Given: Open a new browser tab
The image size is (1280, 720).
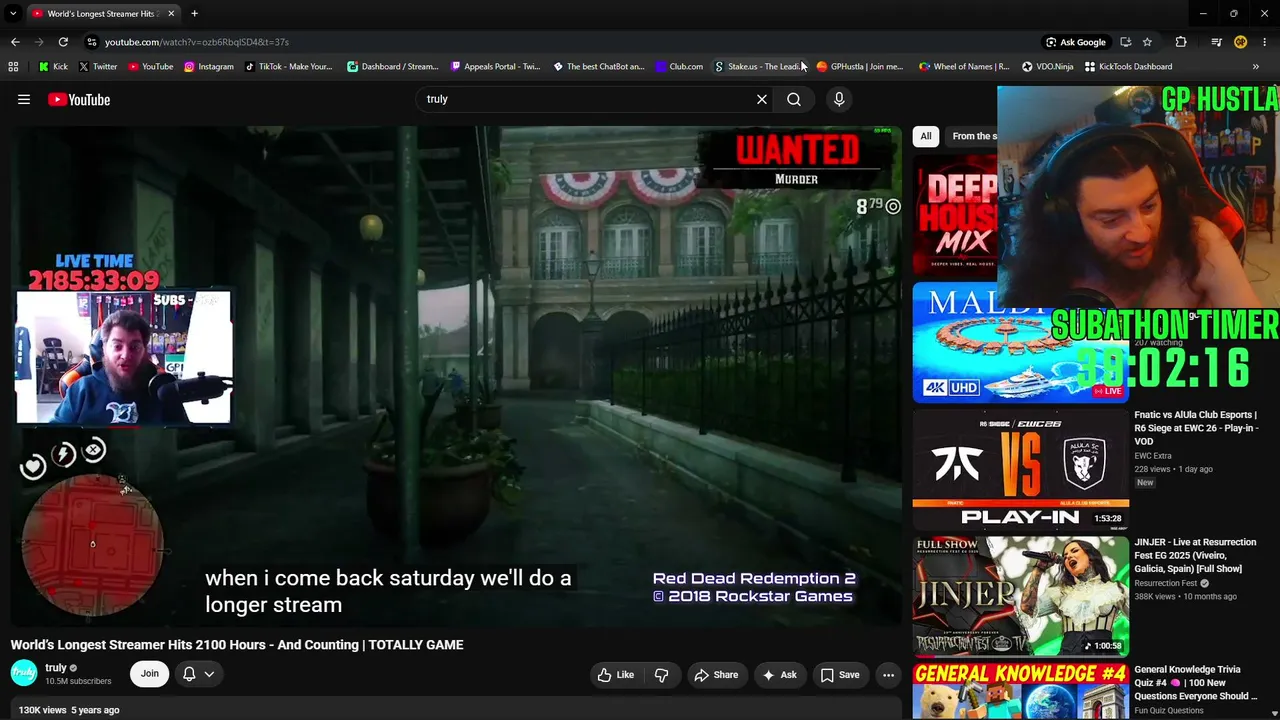Looking at the screenshot, I should click(194, 13).
